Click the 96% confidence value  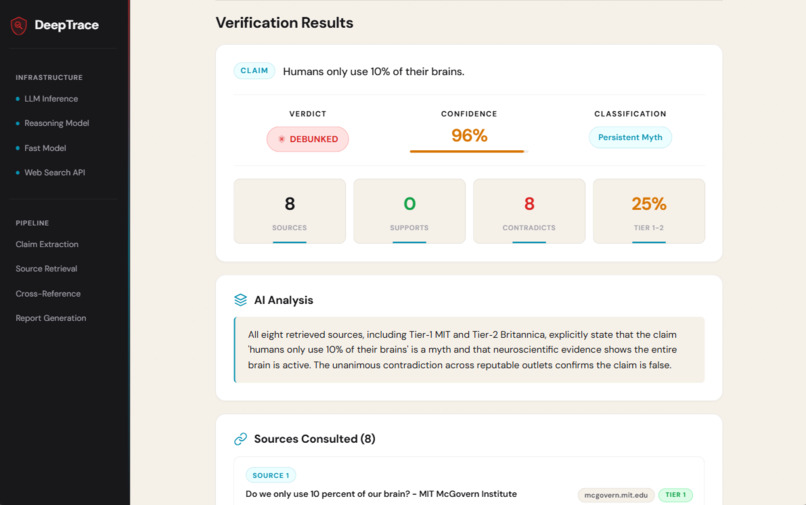469,136
